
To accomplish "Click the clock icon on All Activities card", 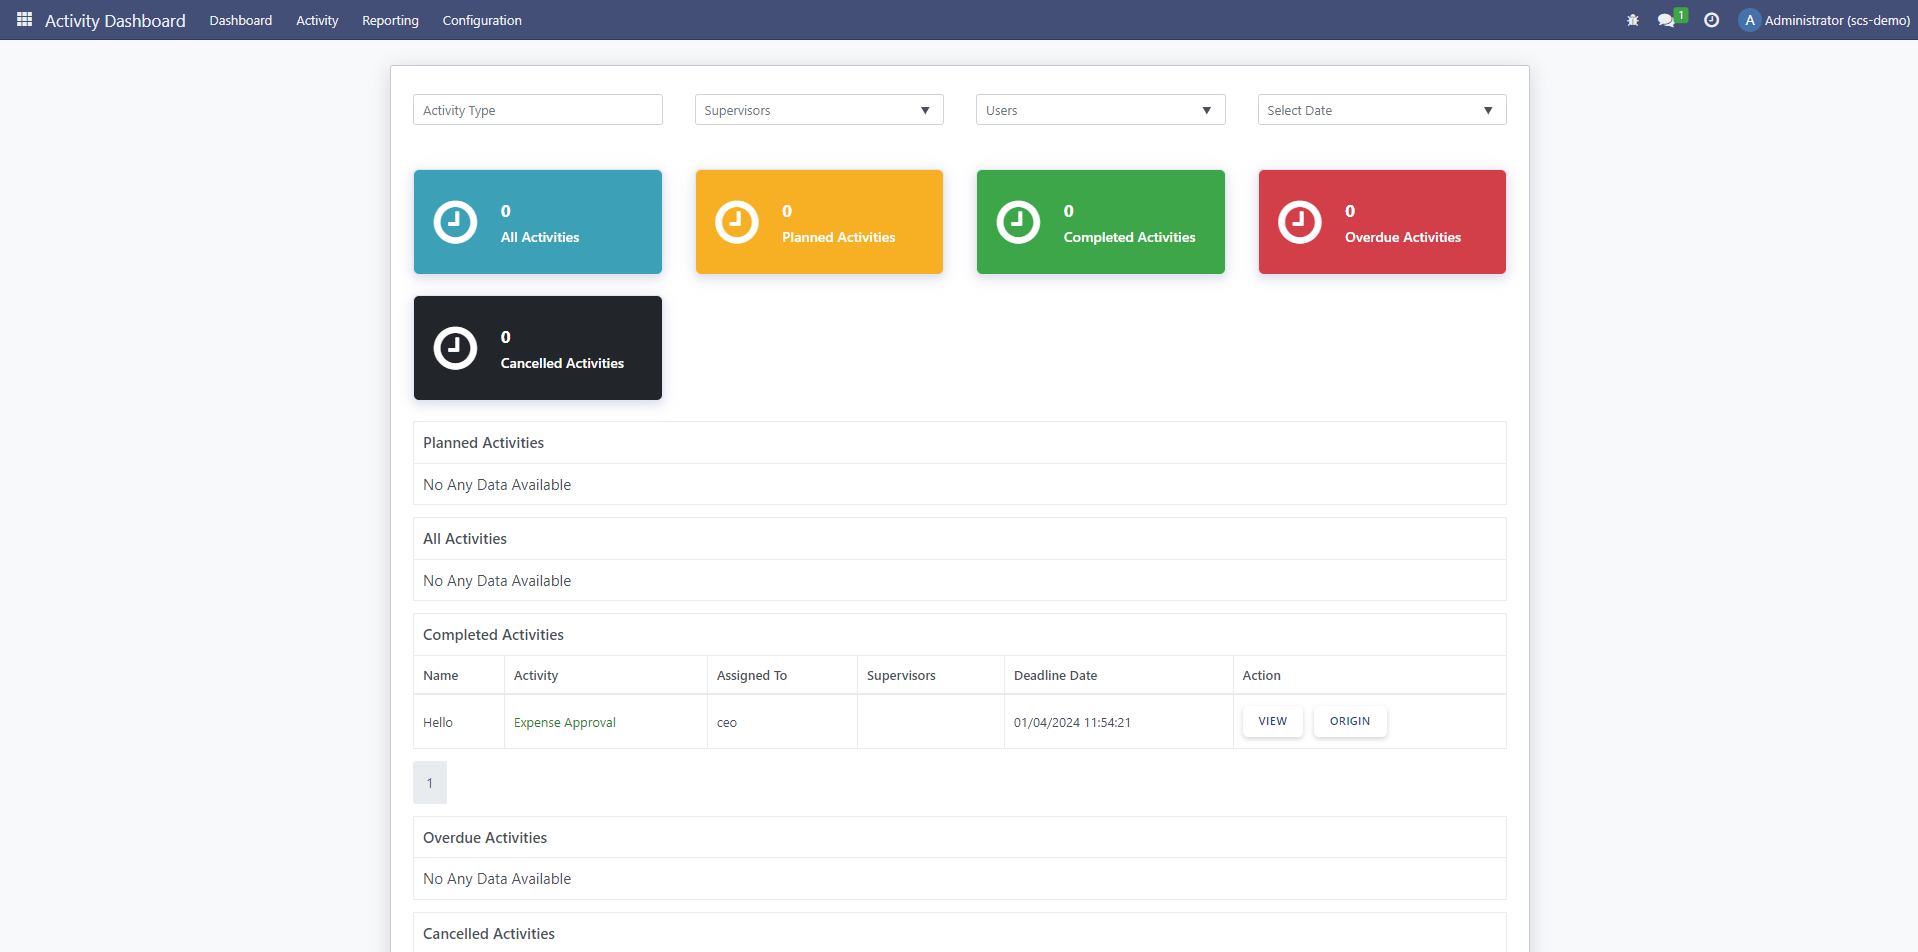I will click(455, 222).
